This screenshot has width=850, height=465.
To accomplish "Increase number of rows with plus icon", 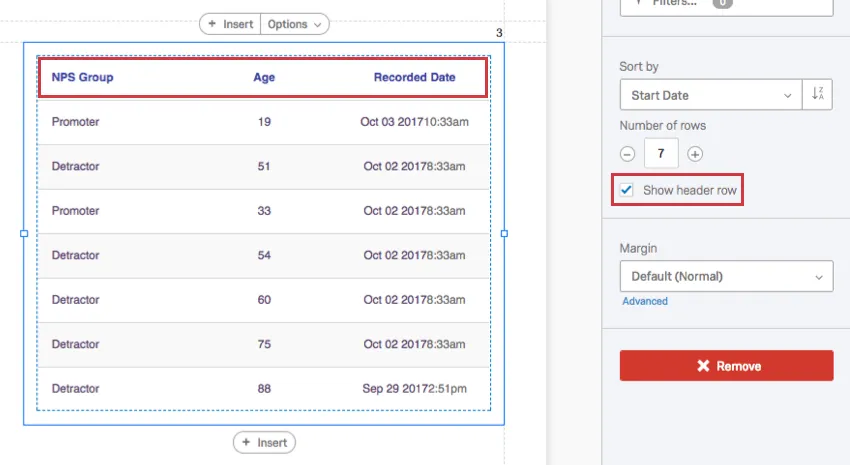I will 695,154.
